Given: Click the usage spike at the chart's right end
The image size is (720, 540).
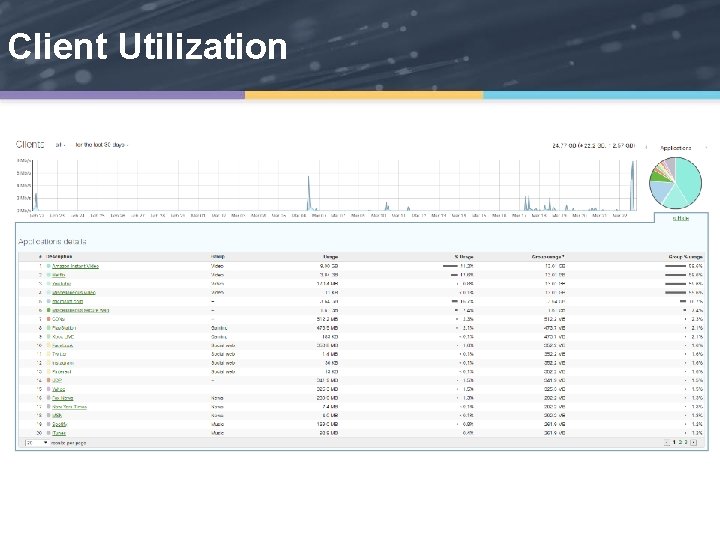Looking at the screenshot, I should (x=633, y=186).
